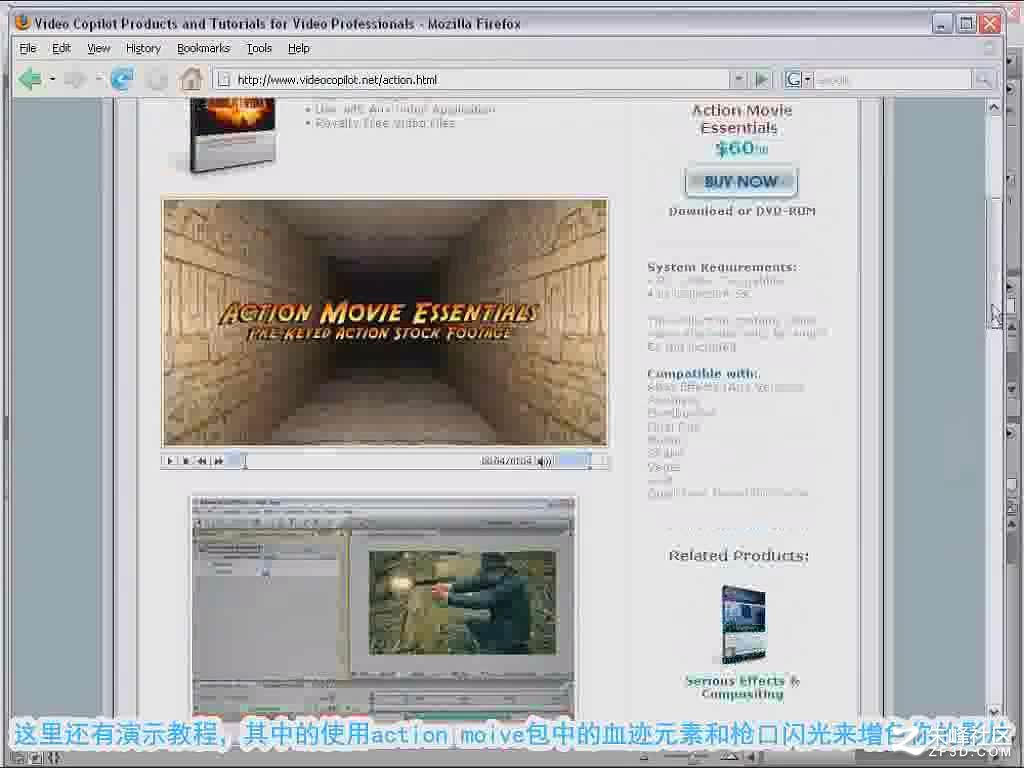Click the greyed Forward arrow button
This screenshot has height=768, width=1024.
[x=76, y=80]
